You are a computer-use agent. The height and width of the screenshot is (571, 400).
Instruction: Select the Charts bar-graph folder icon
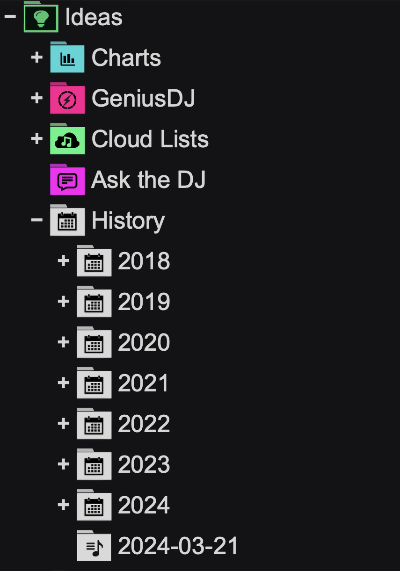(x=67, y=58)
